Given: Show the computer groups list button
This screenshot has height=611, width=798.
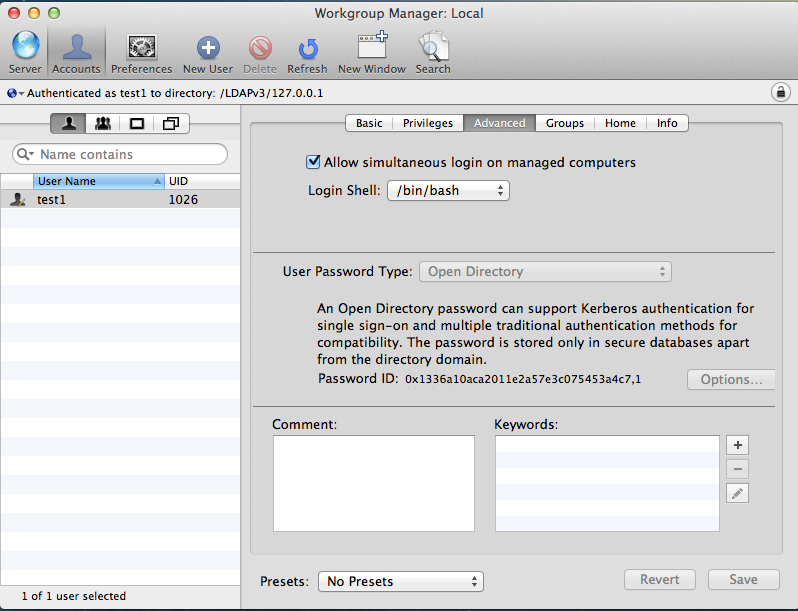Looking at the screenshot, I should (171, 123).
